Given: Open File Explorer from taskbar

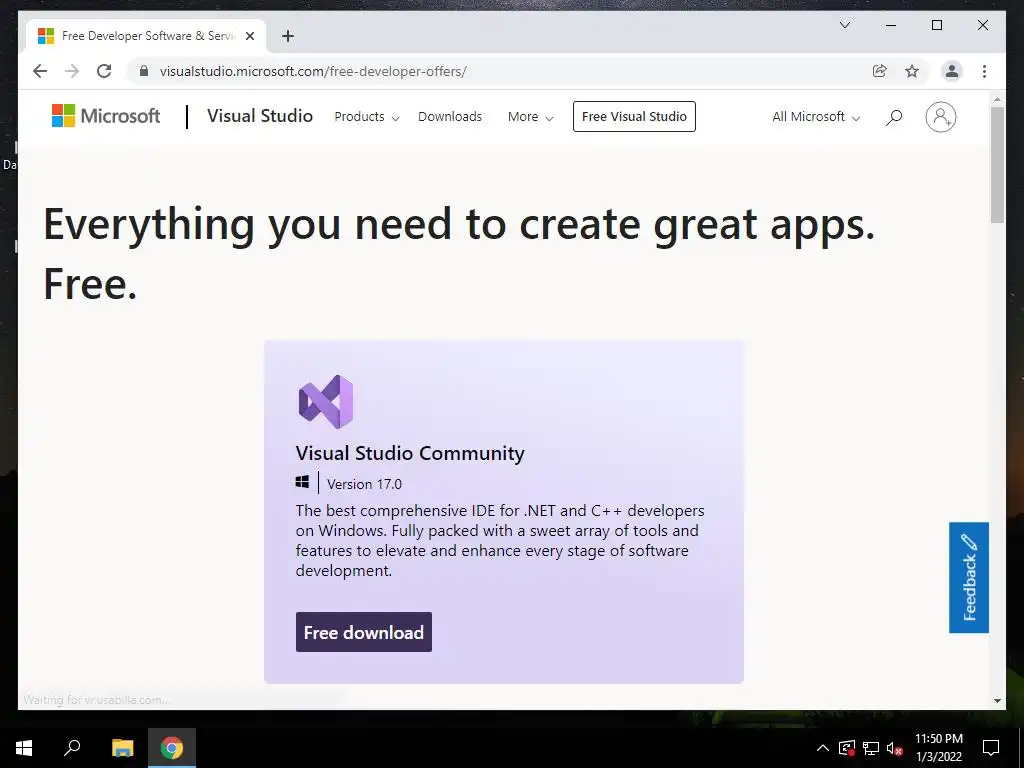Looking at the screenshot, I should pos(122,748).
